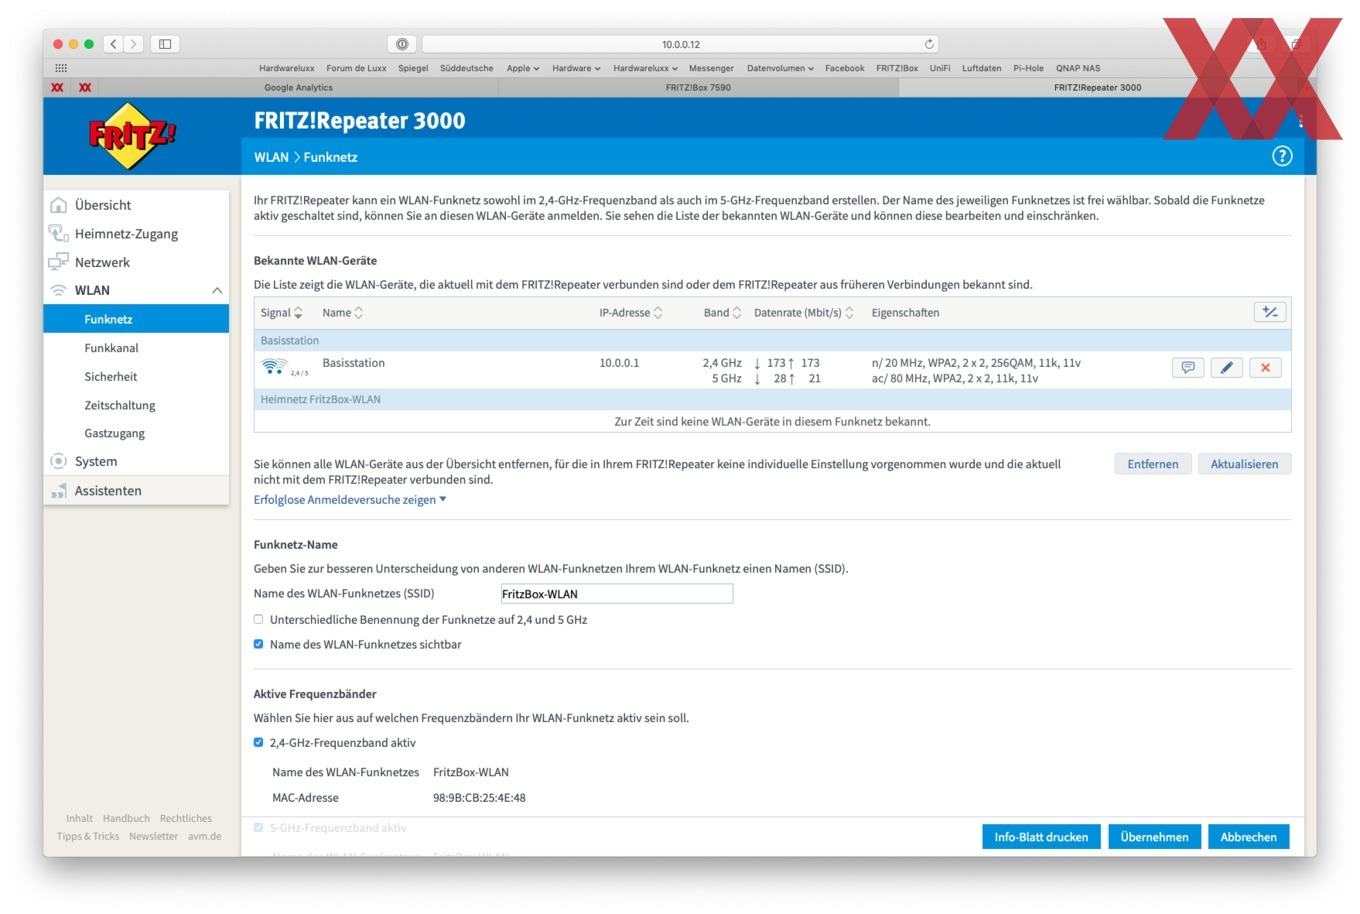Toggle Unterschiedliche Benennung der Funknetze checkbox
This screenshot has height=914, width=1360.
[x=258, y=619]
